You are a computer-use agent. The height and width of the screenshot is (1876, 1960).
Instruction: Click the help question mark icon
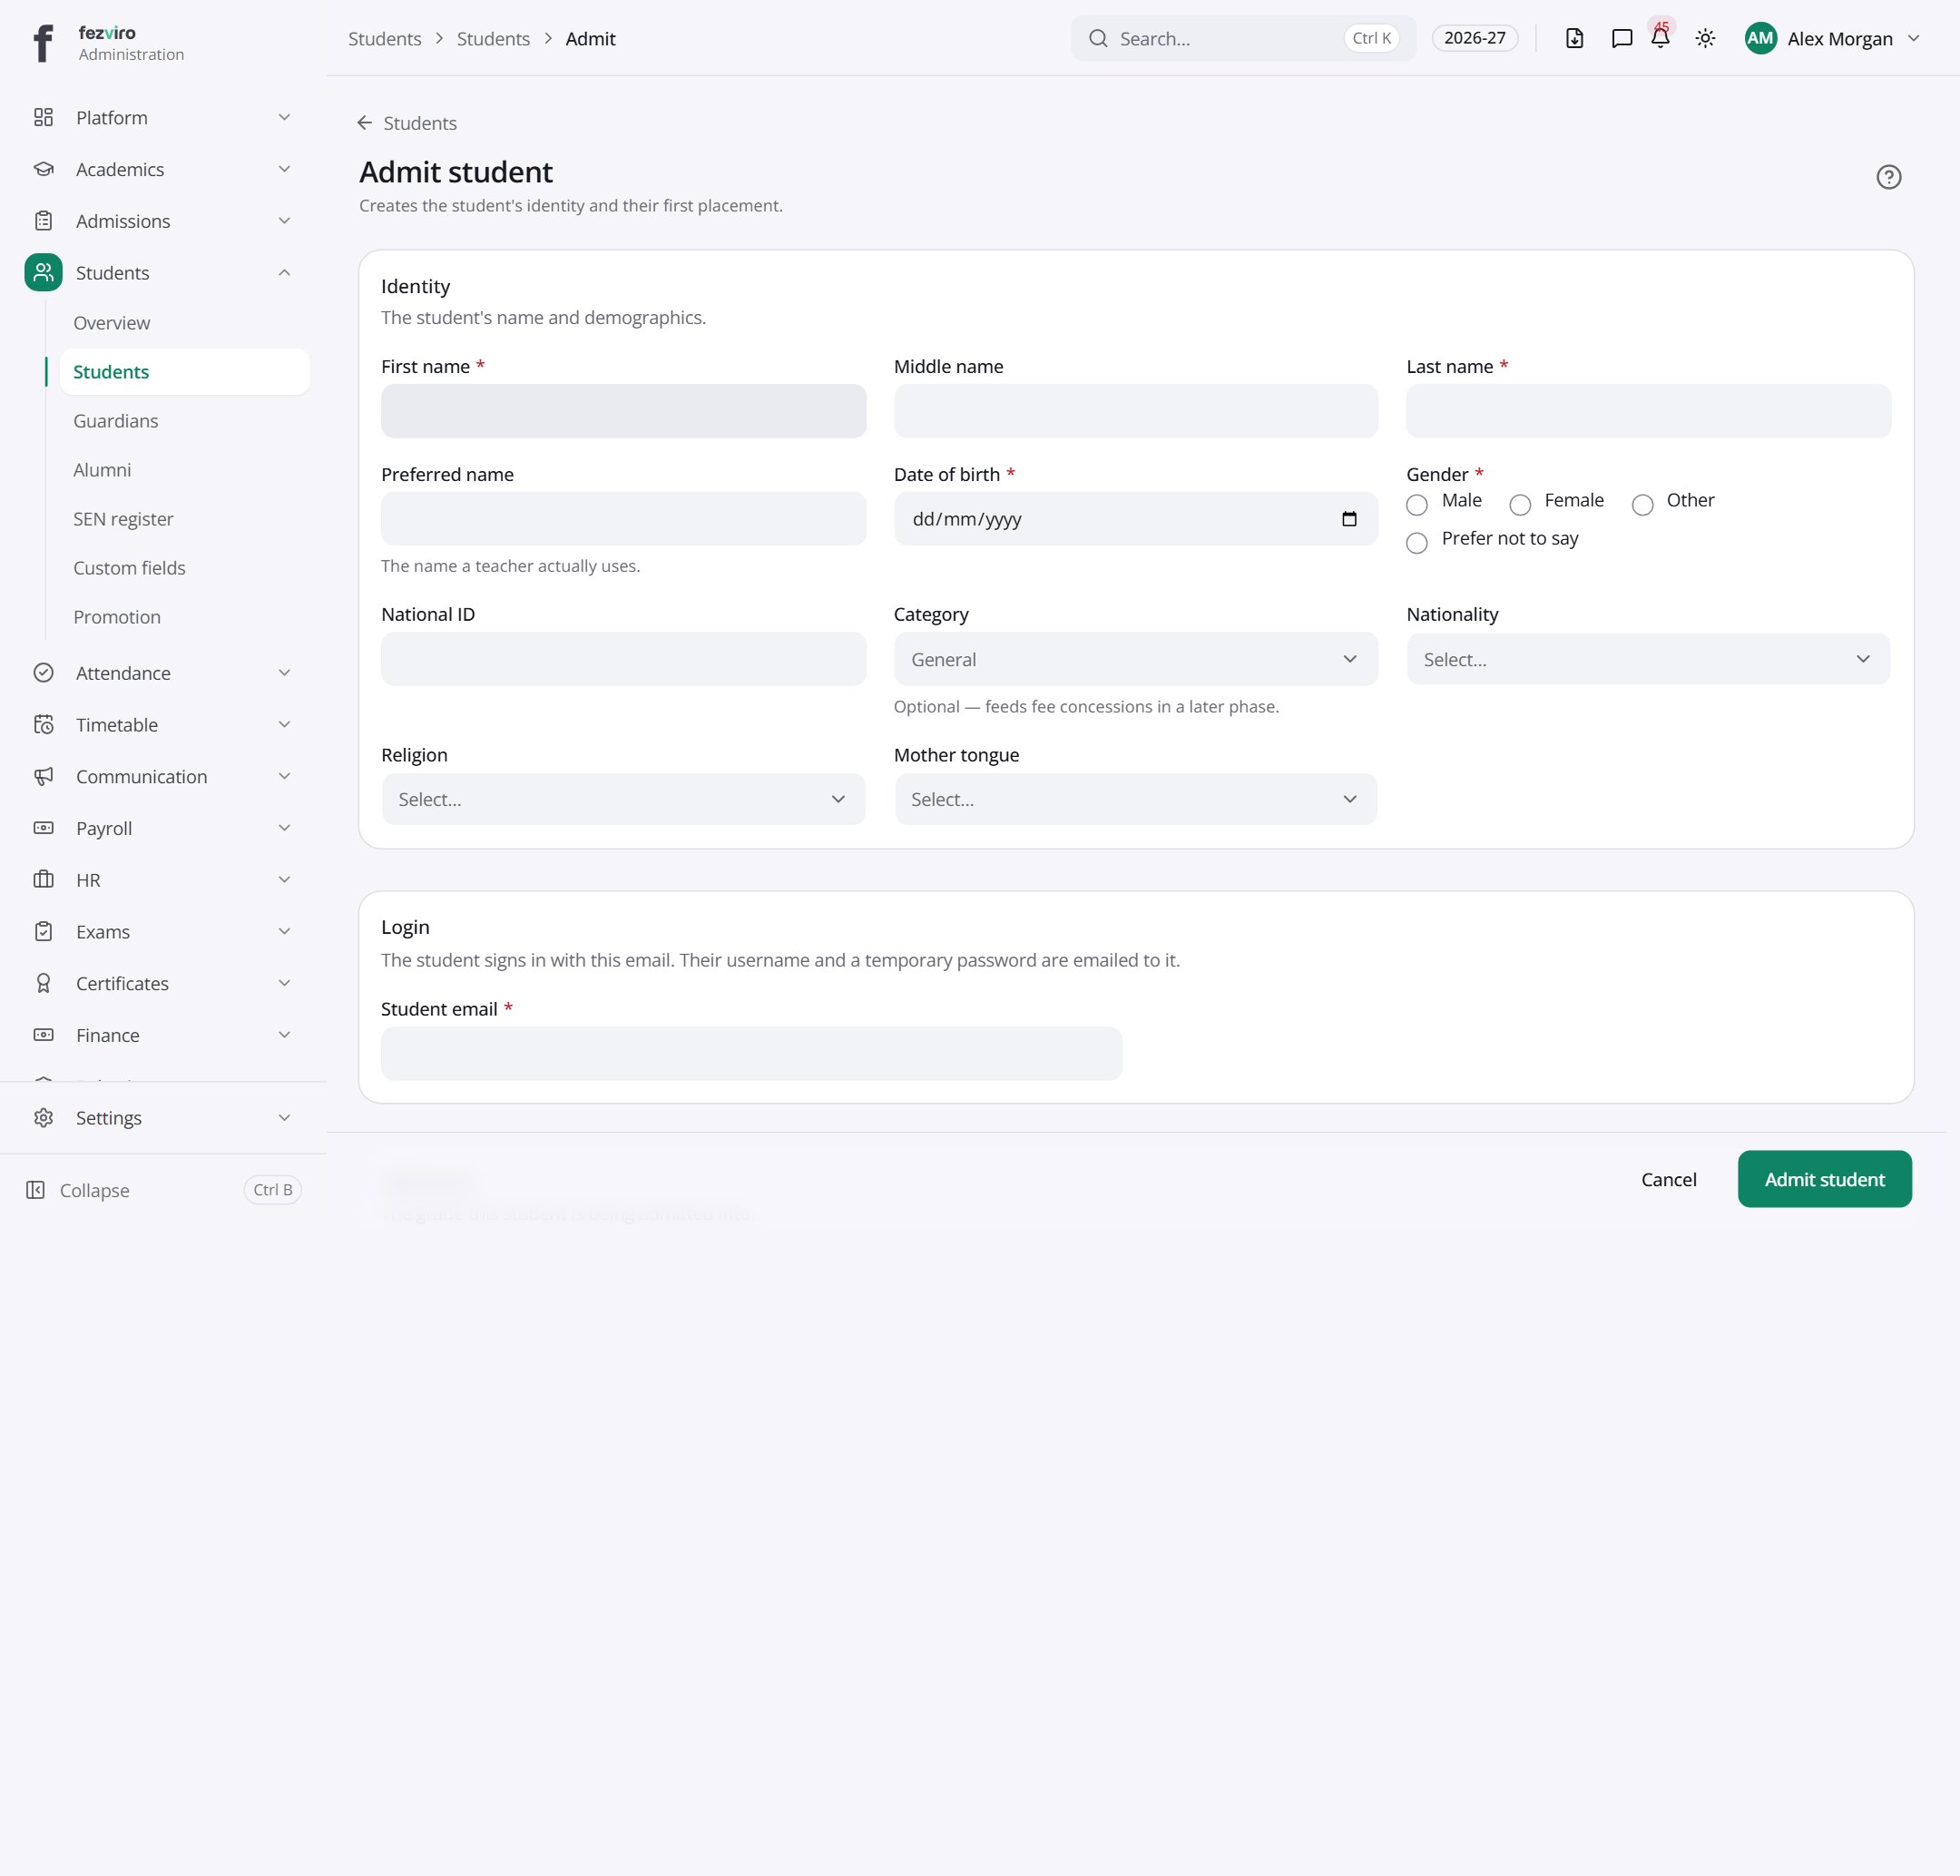pos(1888,177)
